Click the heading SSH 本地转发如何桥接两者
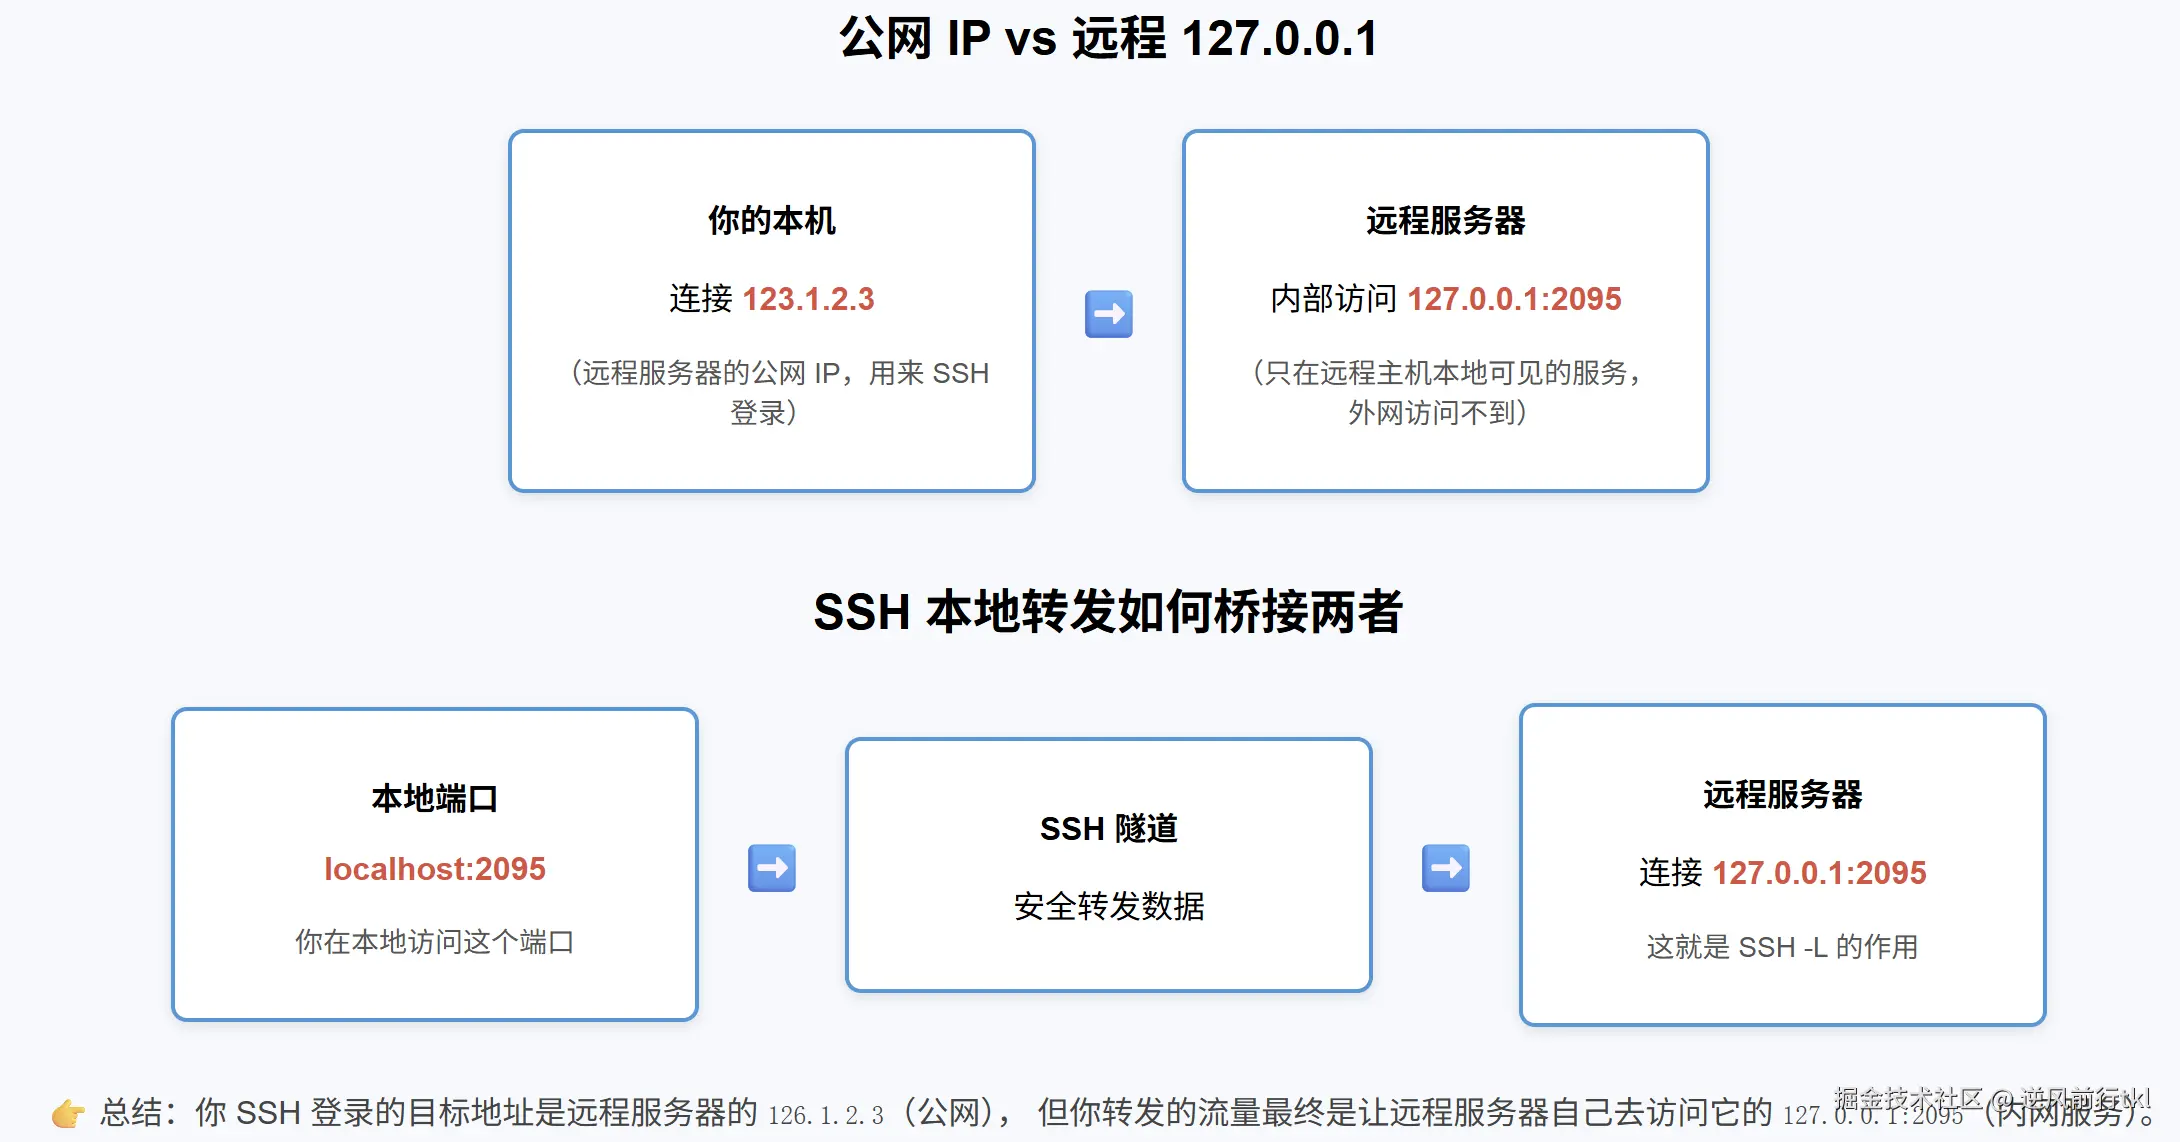2180x1142 pixels. [1108, 612]
